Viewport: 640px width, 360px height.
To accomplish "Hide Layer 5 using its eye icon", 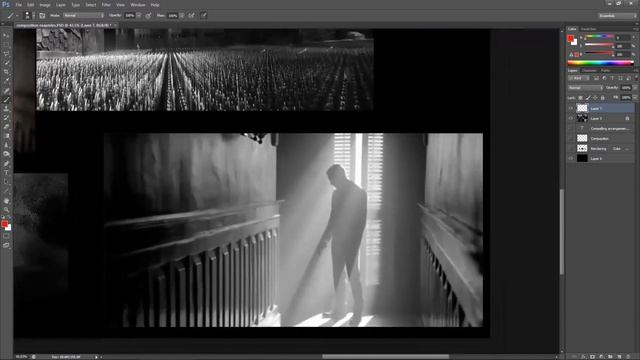I will (x=571, y=118).
